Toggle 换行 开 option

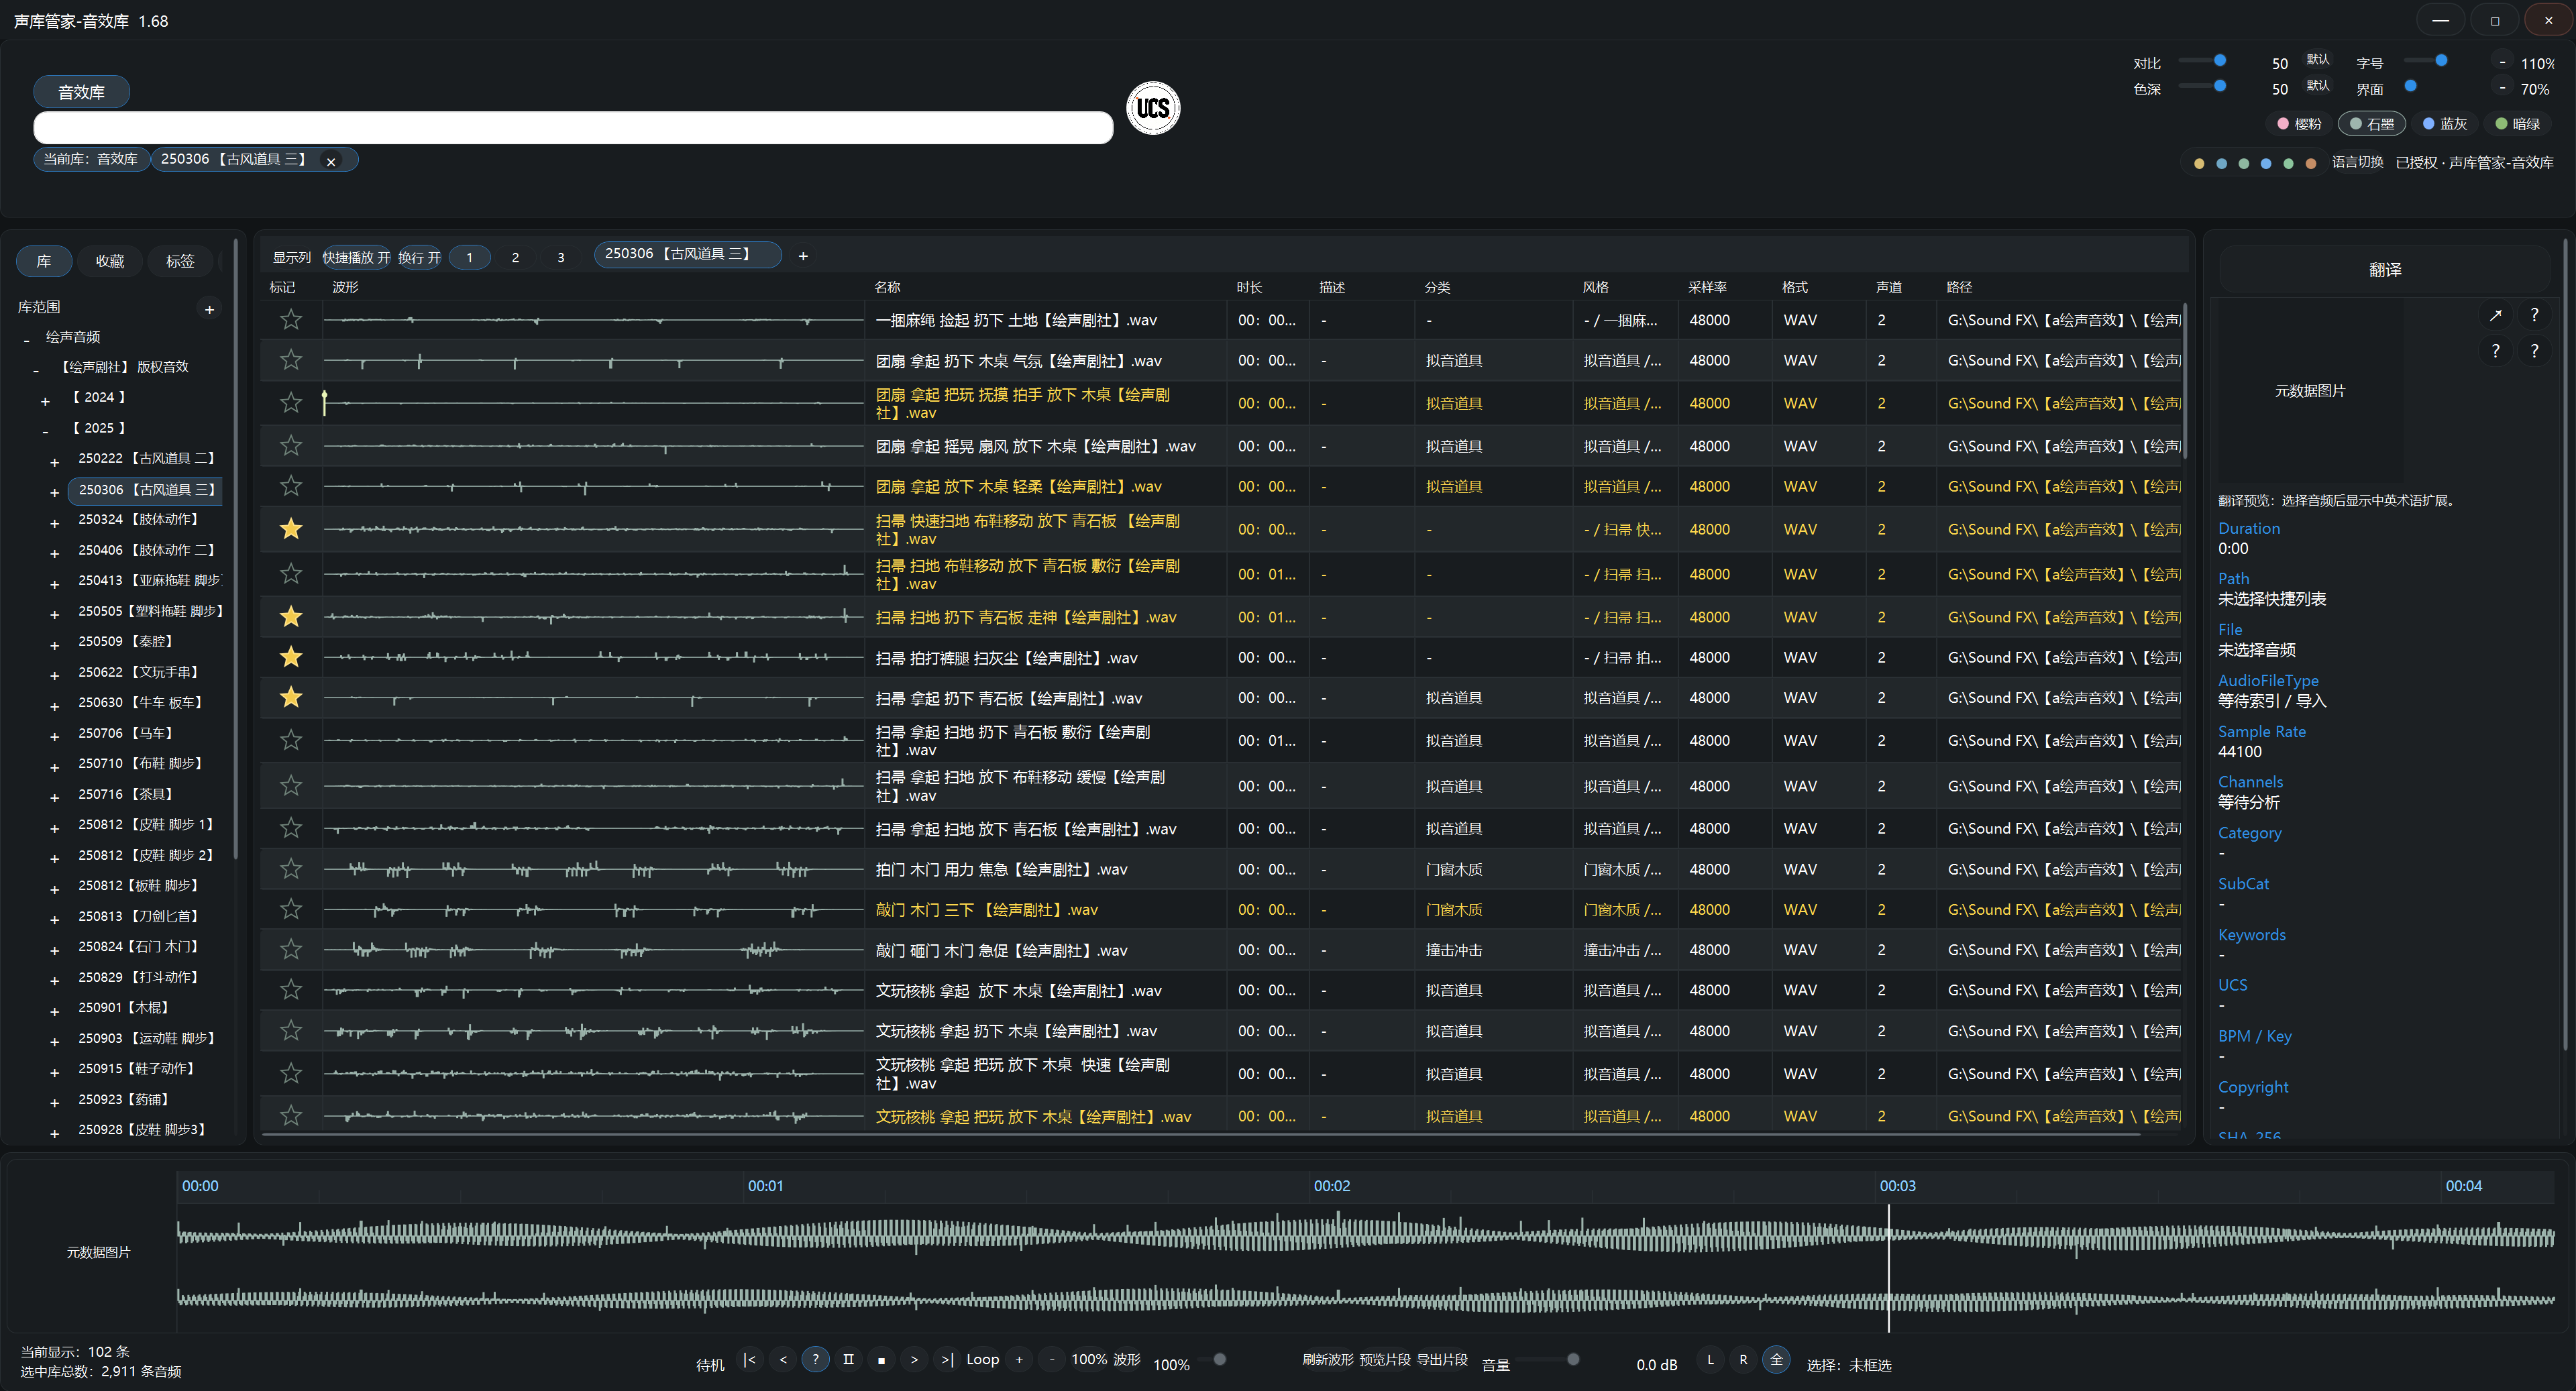419,257
